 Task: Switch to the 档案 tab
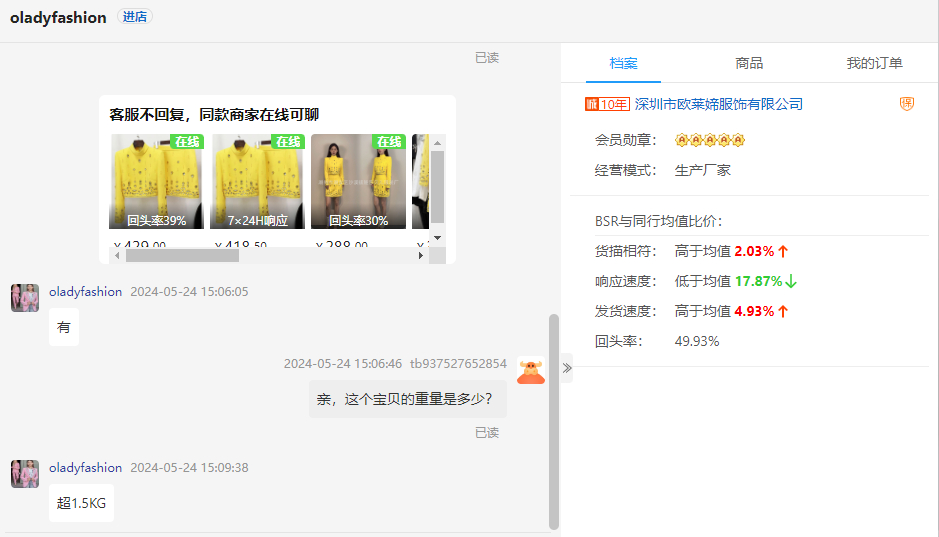click(x=623, y=63)
